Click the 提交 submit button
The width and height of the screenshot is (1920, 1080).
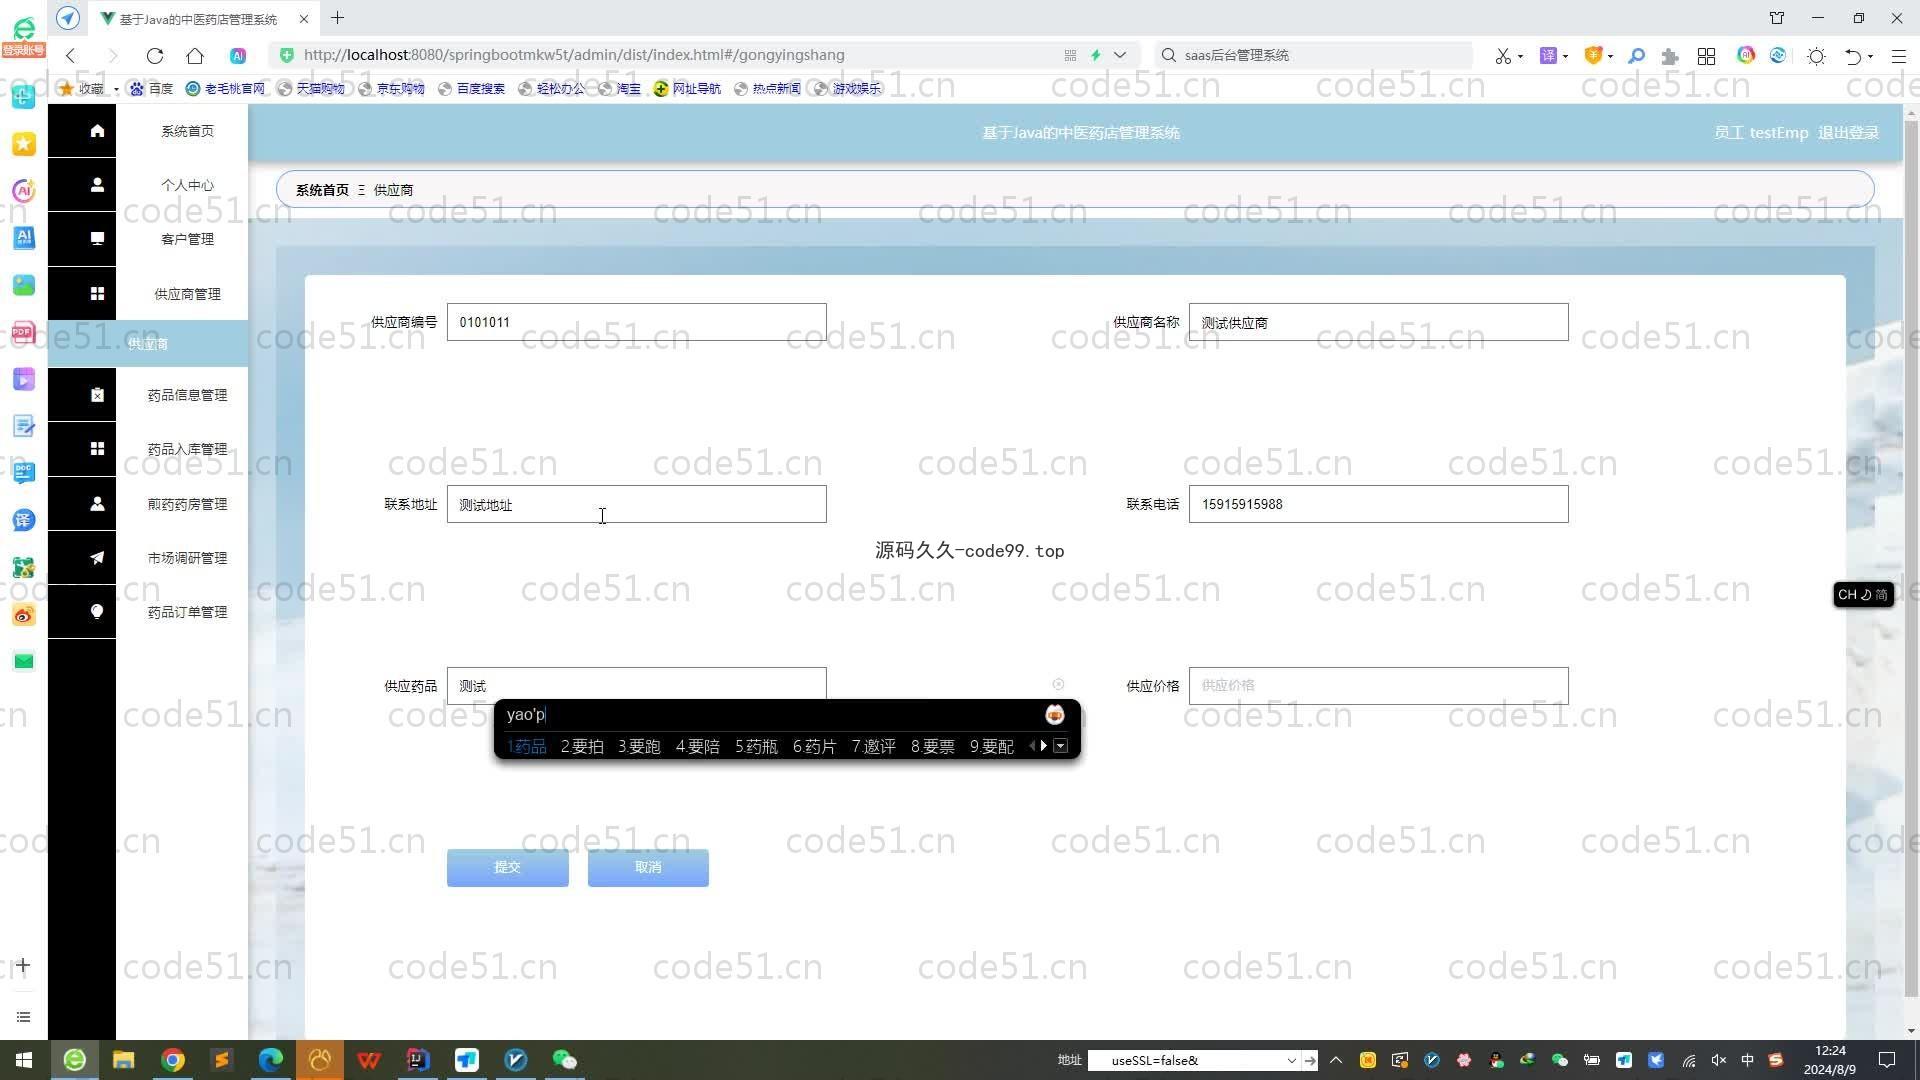pos(507,867)
